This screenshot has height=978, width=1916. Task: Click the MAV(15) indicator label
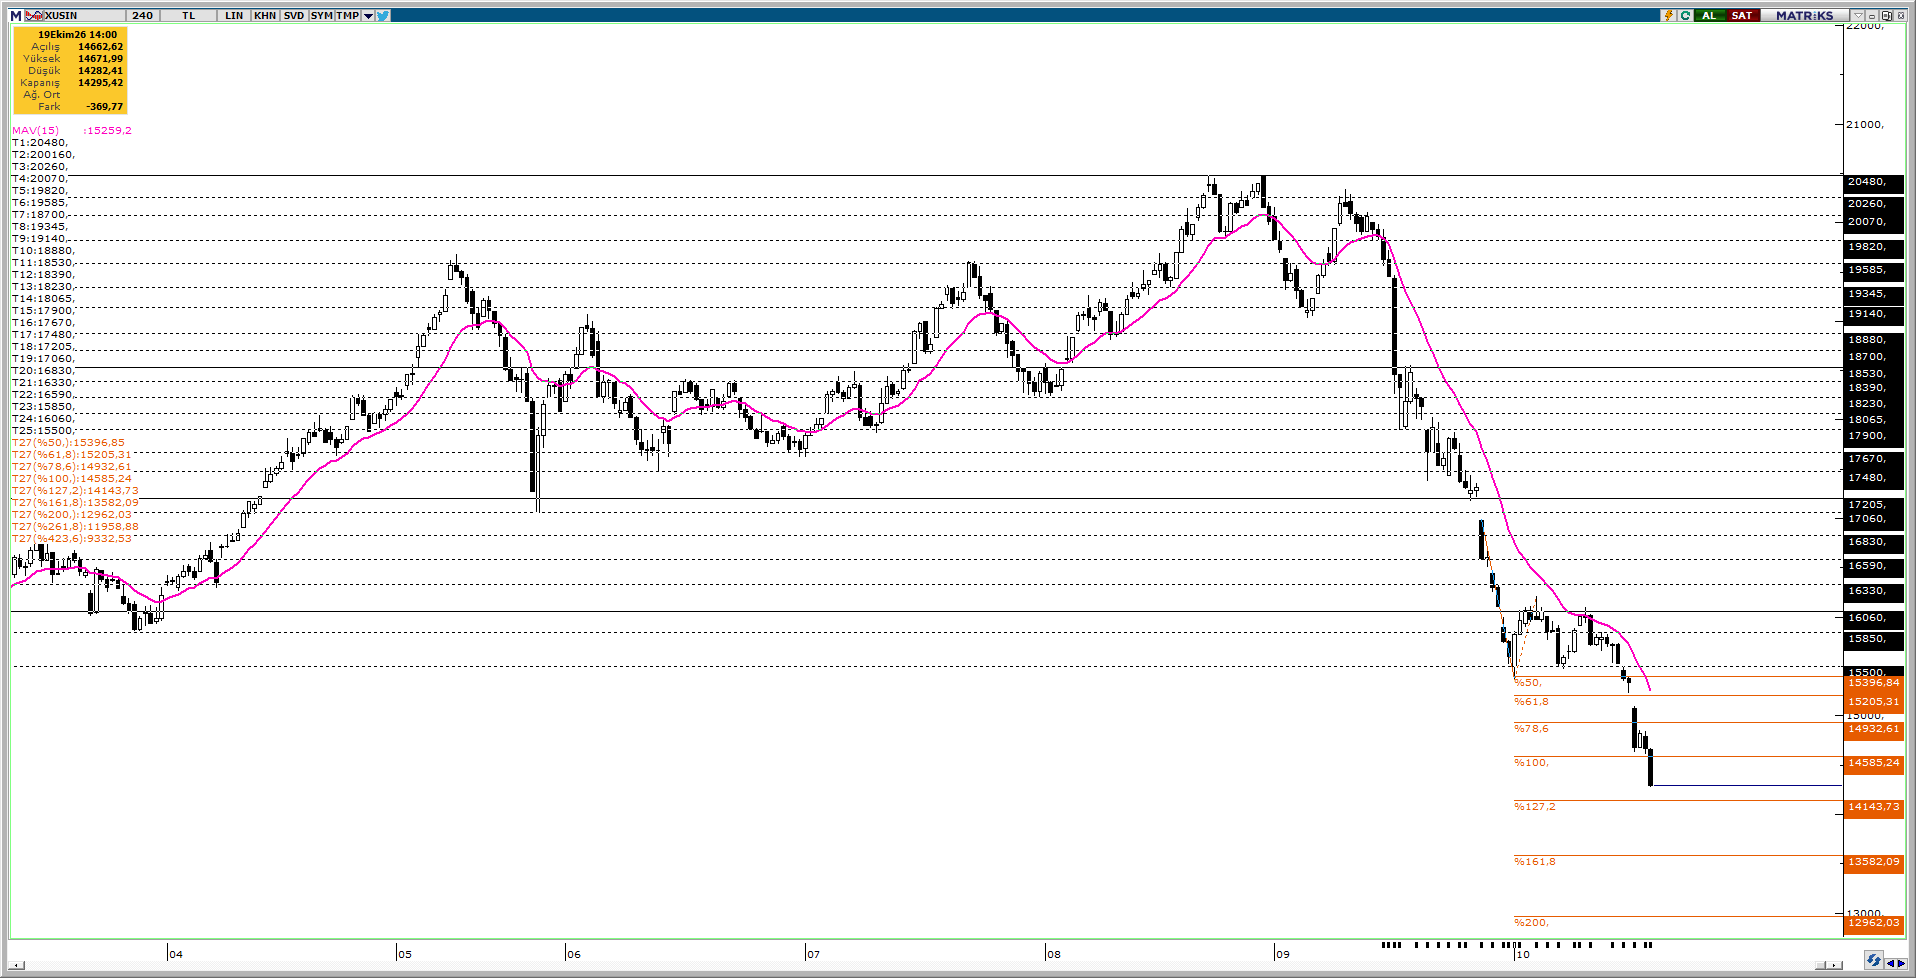pos(35,130)
